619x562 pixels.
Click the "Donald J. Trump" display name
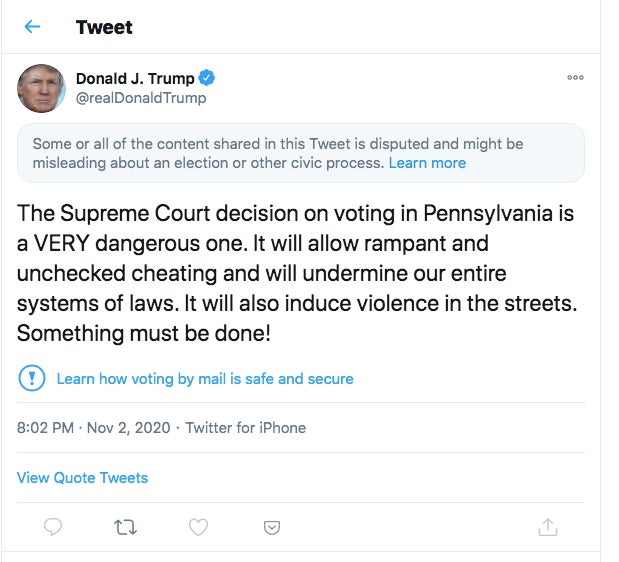click(x=136, y=79)
